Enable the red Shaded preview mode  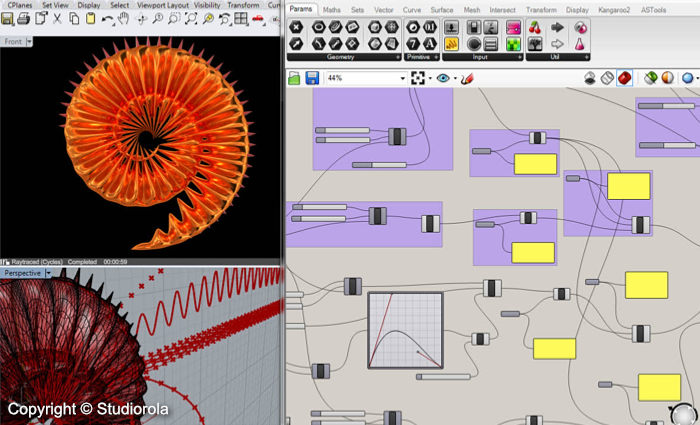click(625, 78)
